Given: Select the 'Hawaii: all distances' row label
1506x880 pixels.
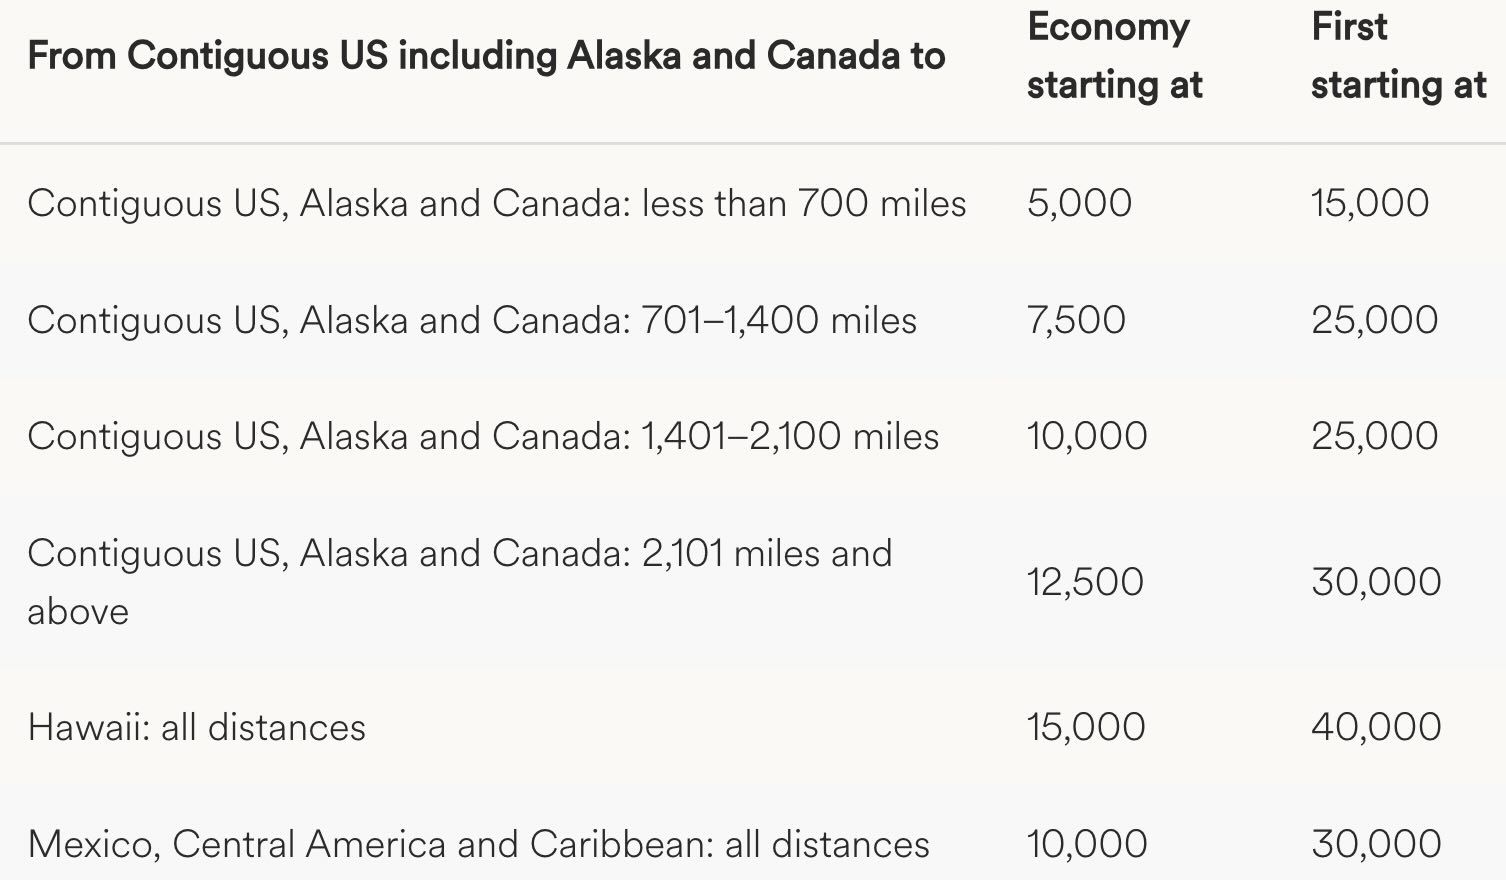Looking at the screenshot, I should point(197,728).
